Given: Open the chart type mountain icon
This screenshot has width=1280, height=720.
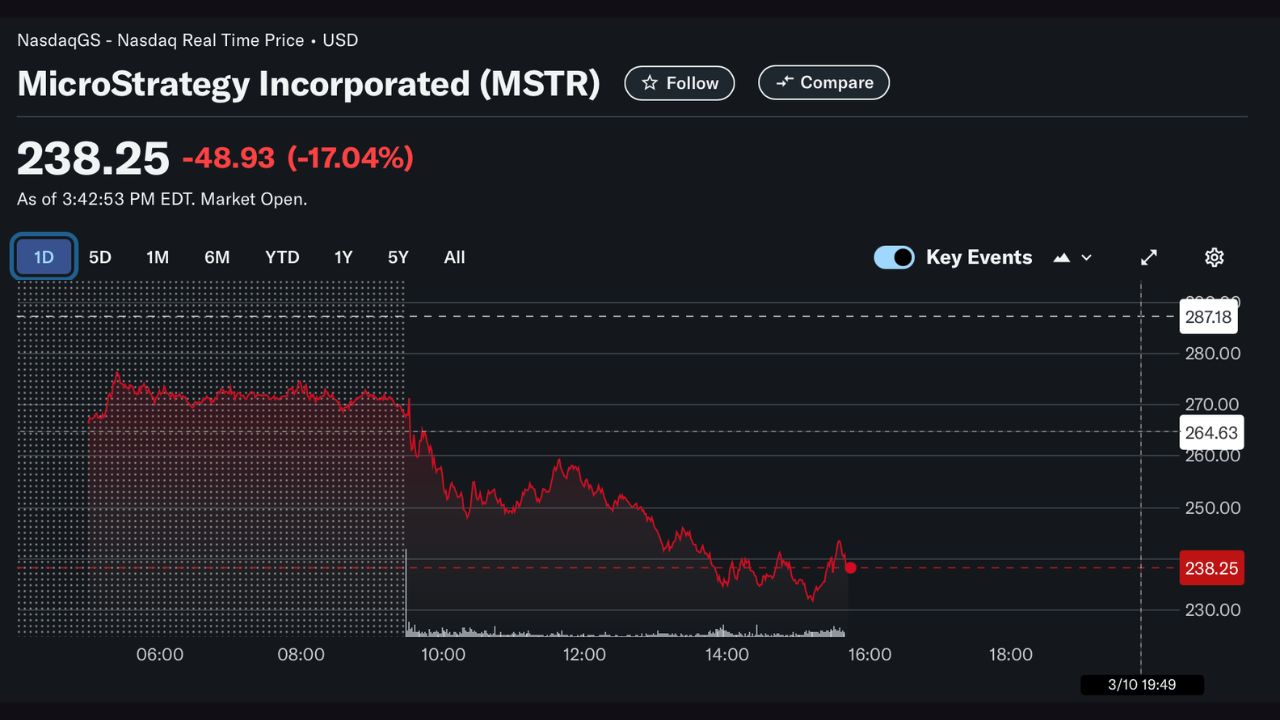Looking at the screenshot, I should coord(1062,258).
